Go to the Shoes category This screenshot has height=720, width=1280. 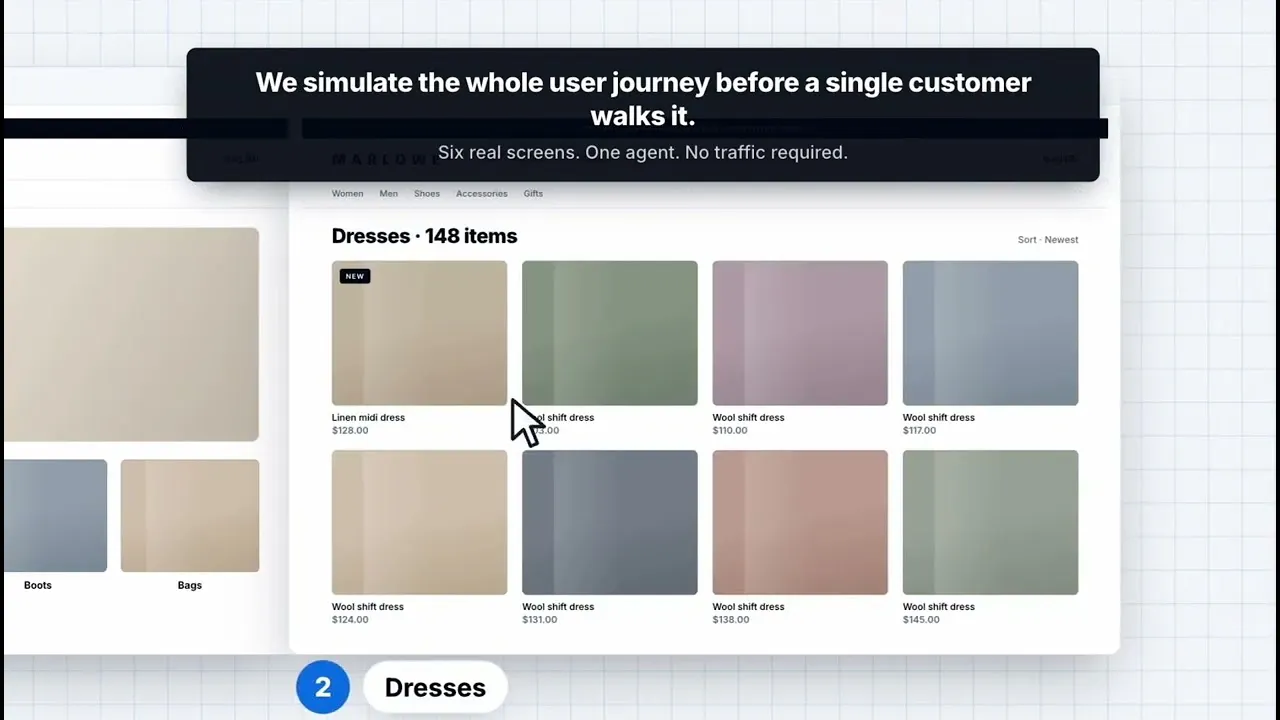point(427,194)
